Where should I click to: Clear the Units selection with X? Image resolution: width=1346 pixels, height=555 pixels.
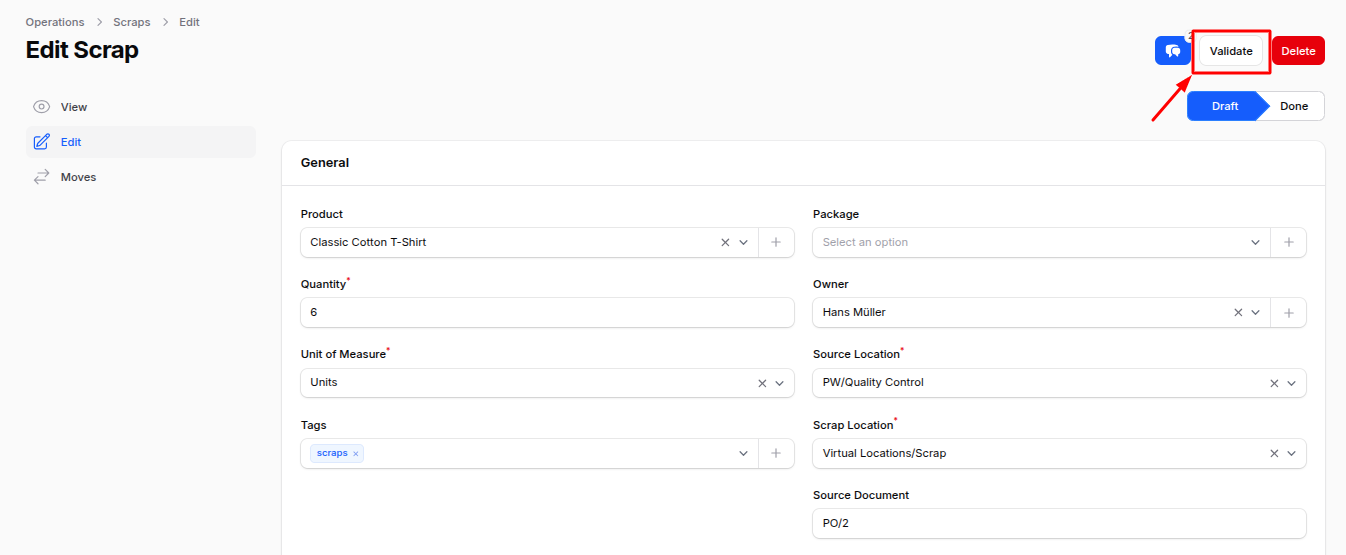[x=762, y=383]
